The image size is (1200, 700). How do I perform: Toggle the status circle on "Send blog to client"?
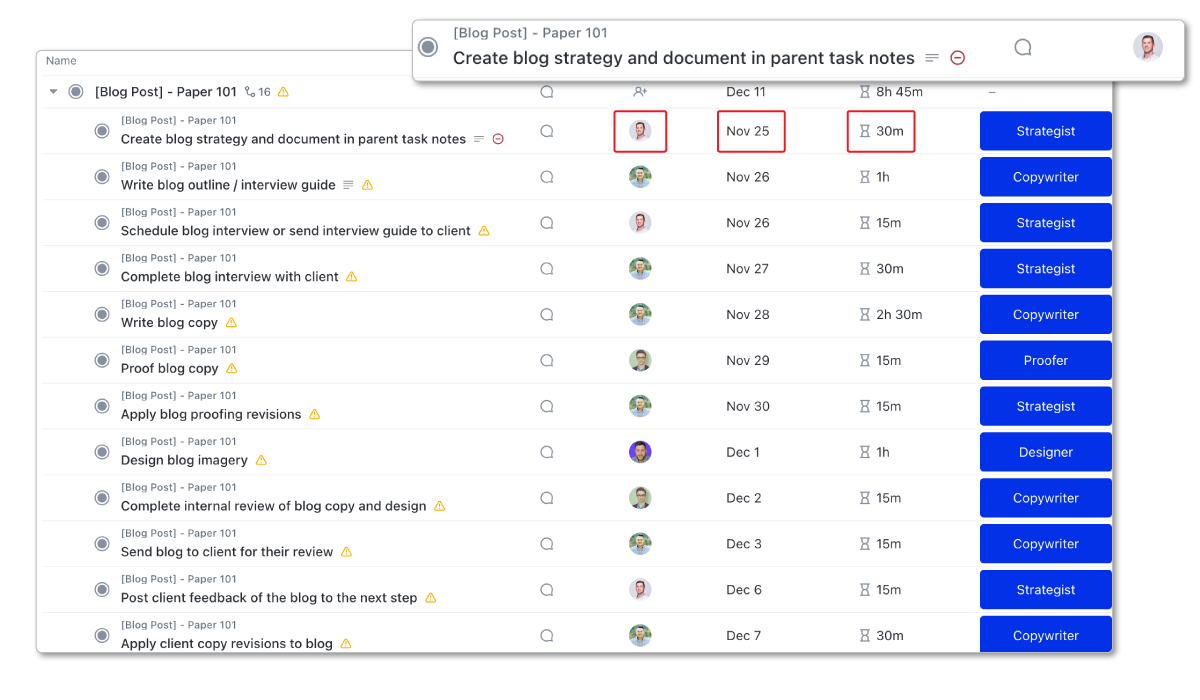(101, 543)
